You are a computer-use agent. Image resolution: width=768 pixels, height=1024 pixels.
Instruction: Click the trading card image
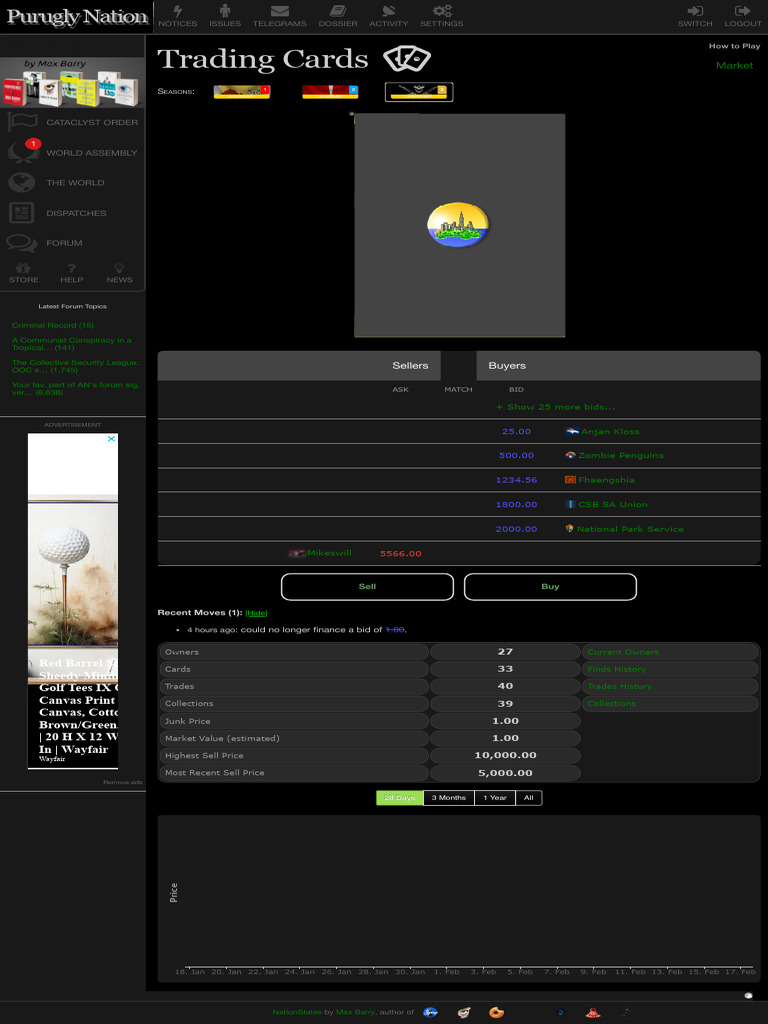(459, 225)
